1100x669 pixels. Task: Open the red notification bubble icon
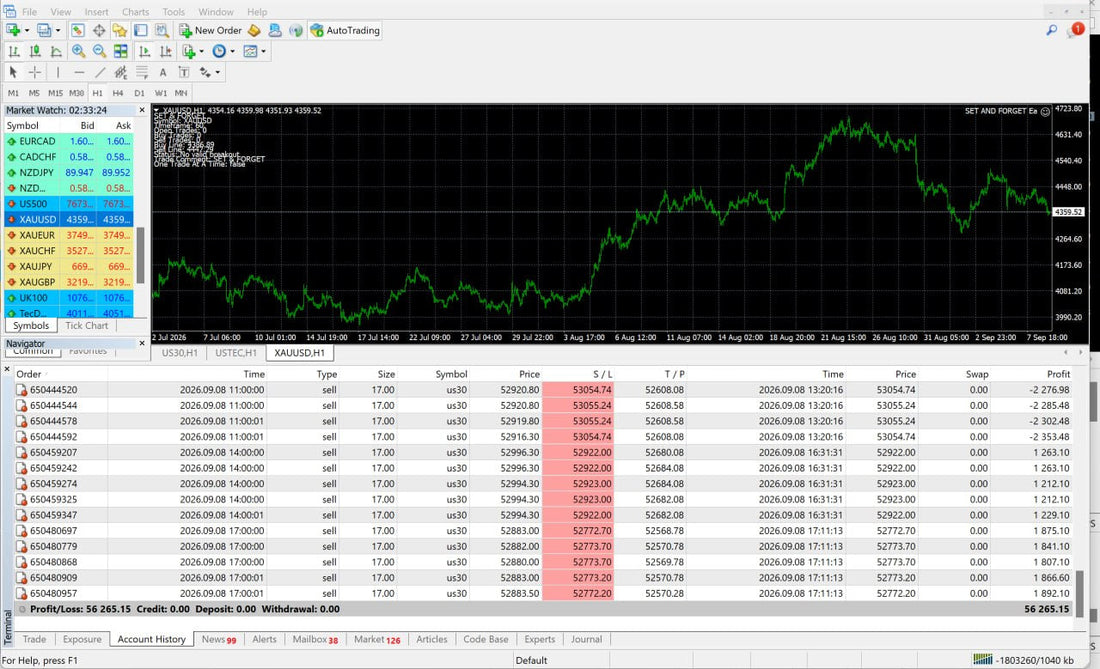tap(1076, 30)
